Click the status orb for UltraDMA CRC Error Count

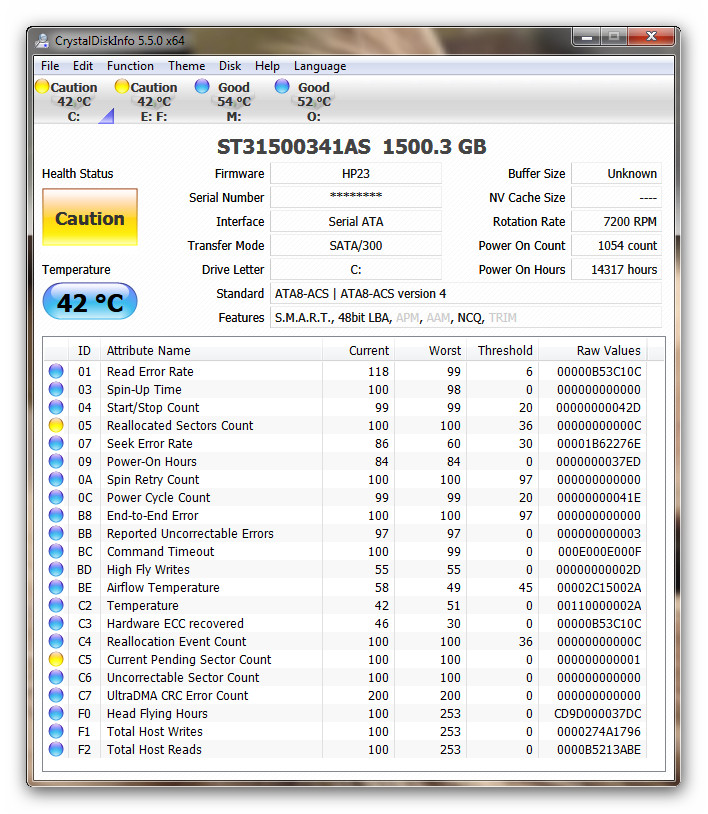pos(56,695)
